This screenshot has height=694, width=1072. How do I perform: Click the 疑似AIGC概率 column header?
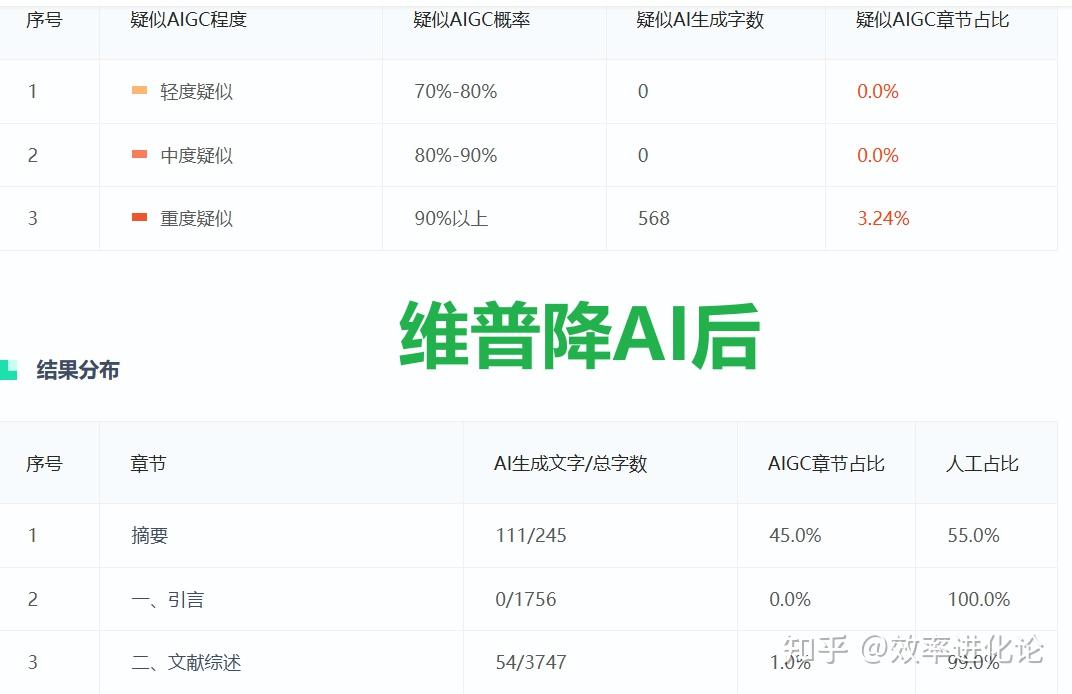coord(472,20)
